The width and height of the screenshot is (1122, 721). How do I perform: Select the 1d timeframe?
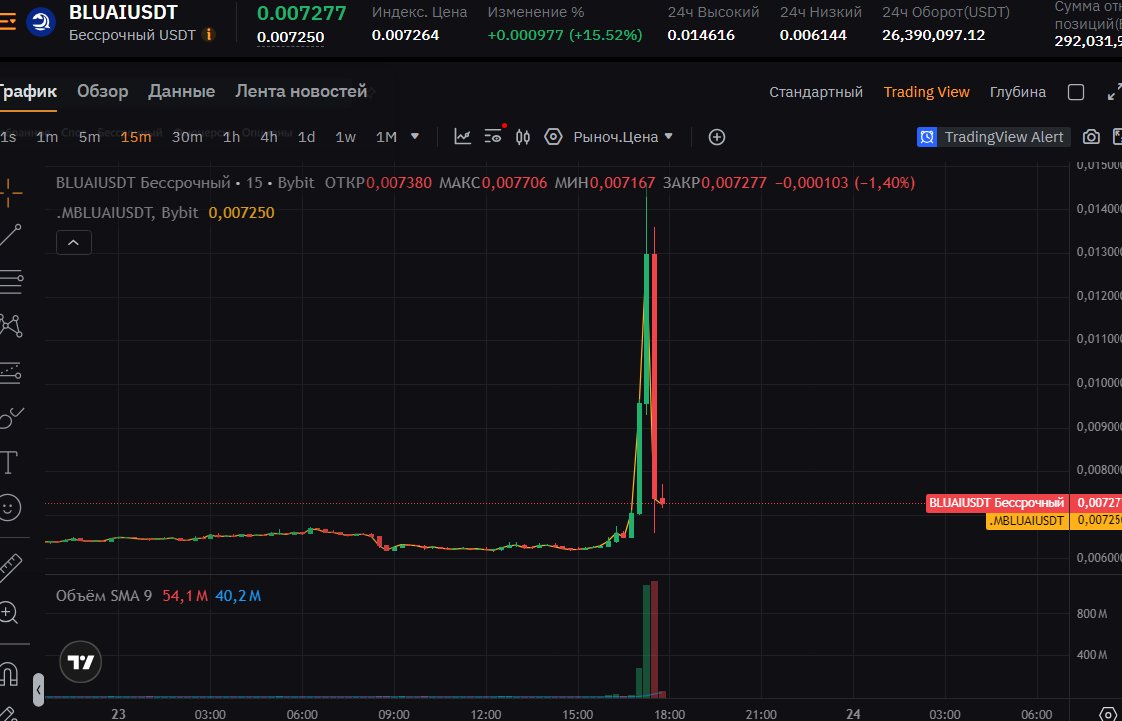[x=306, y=137]
